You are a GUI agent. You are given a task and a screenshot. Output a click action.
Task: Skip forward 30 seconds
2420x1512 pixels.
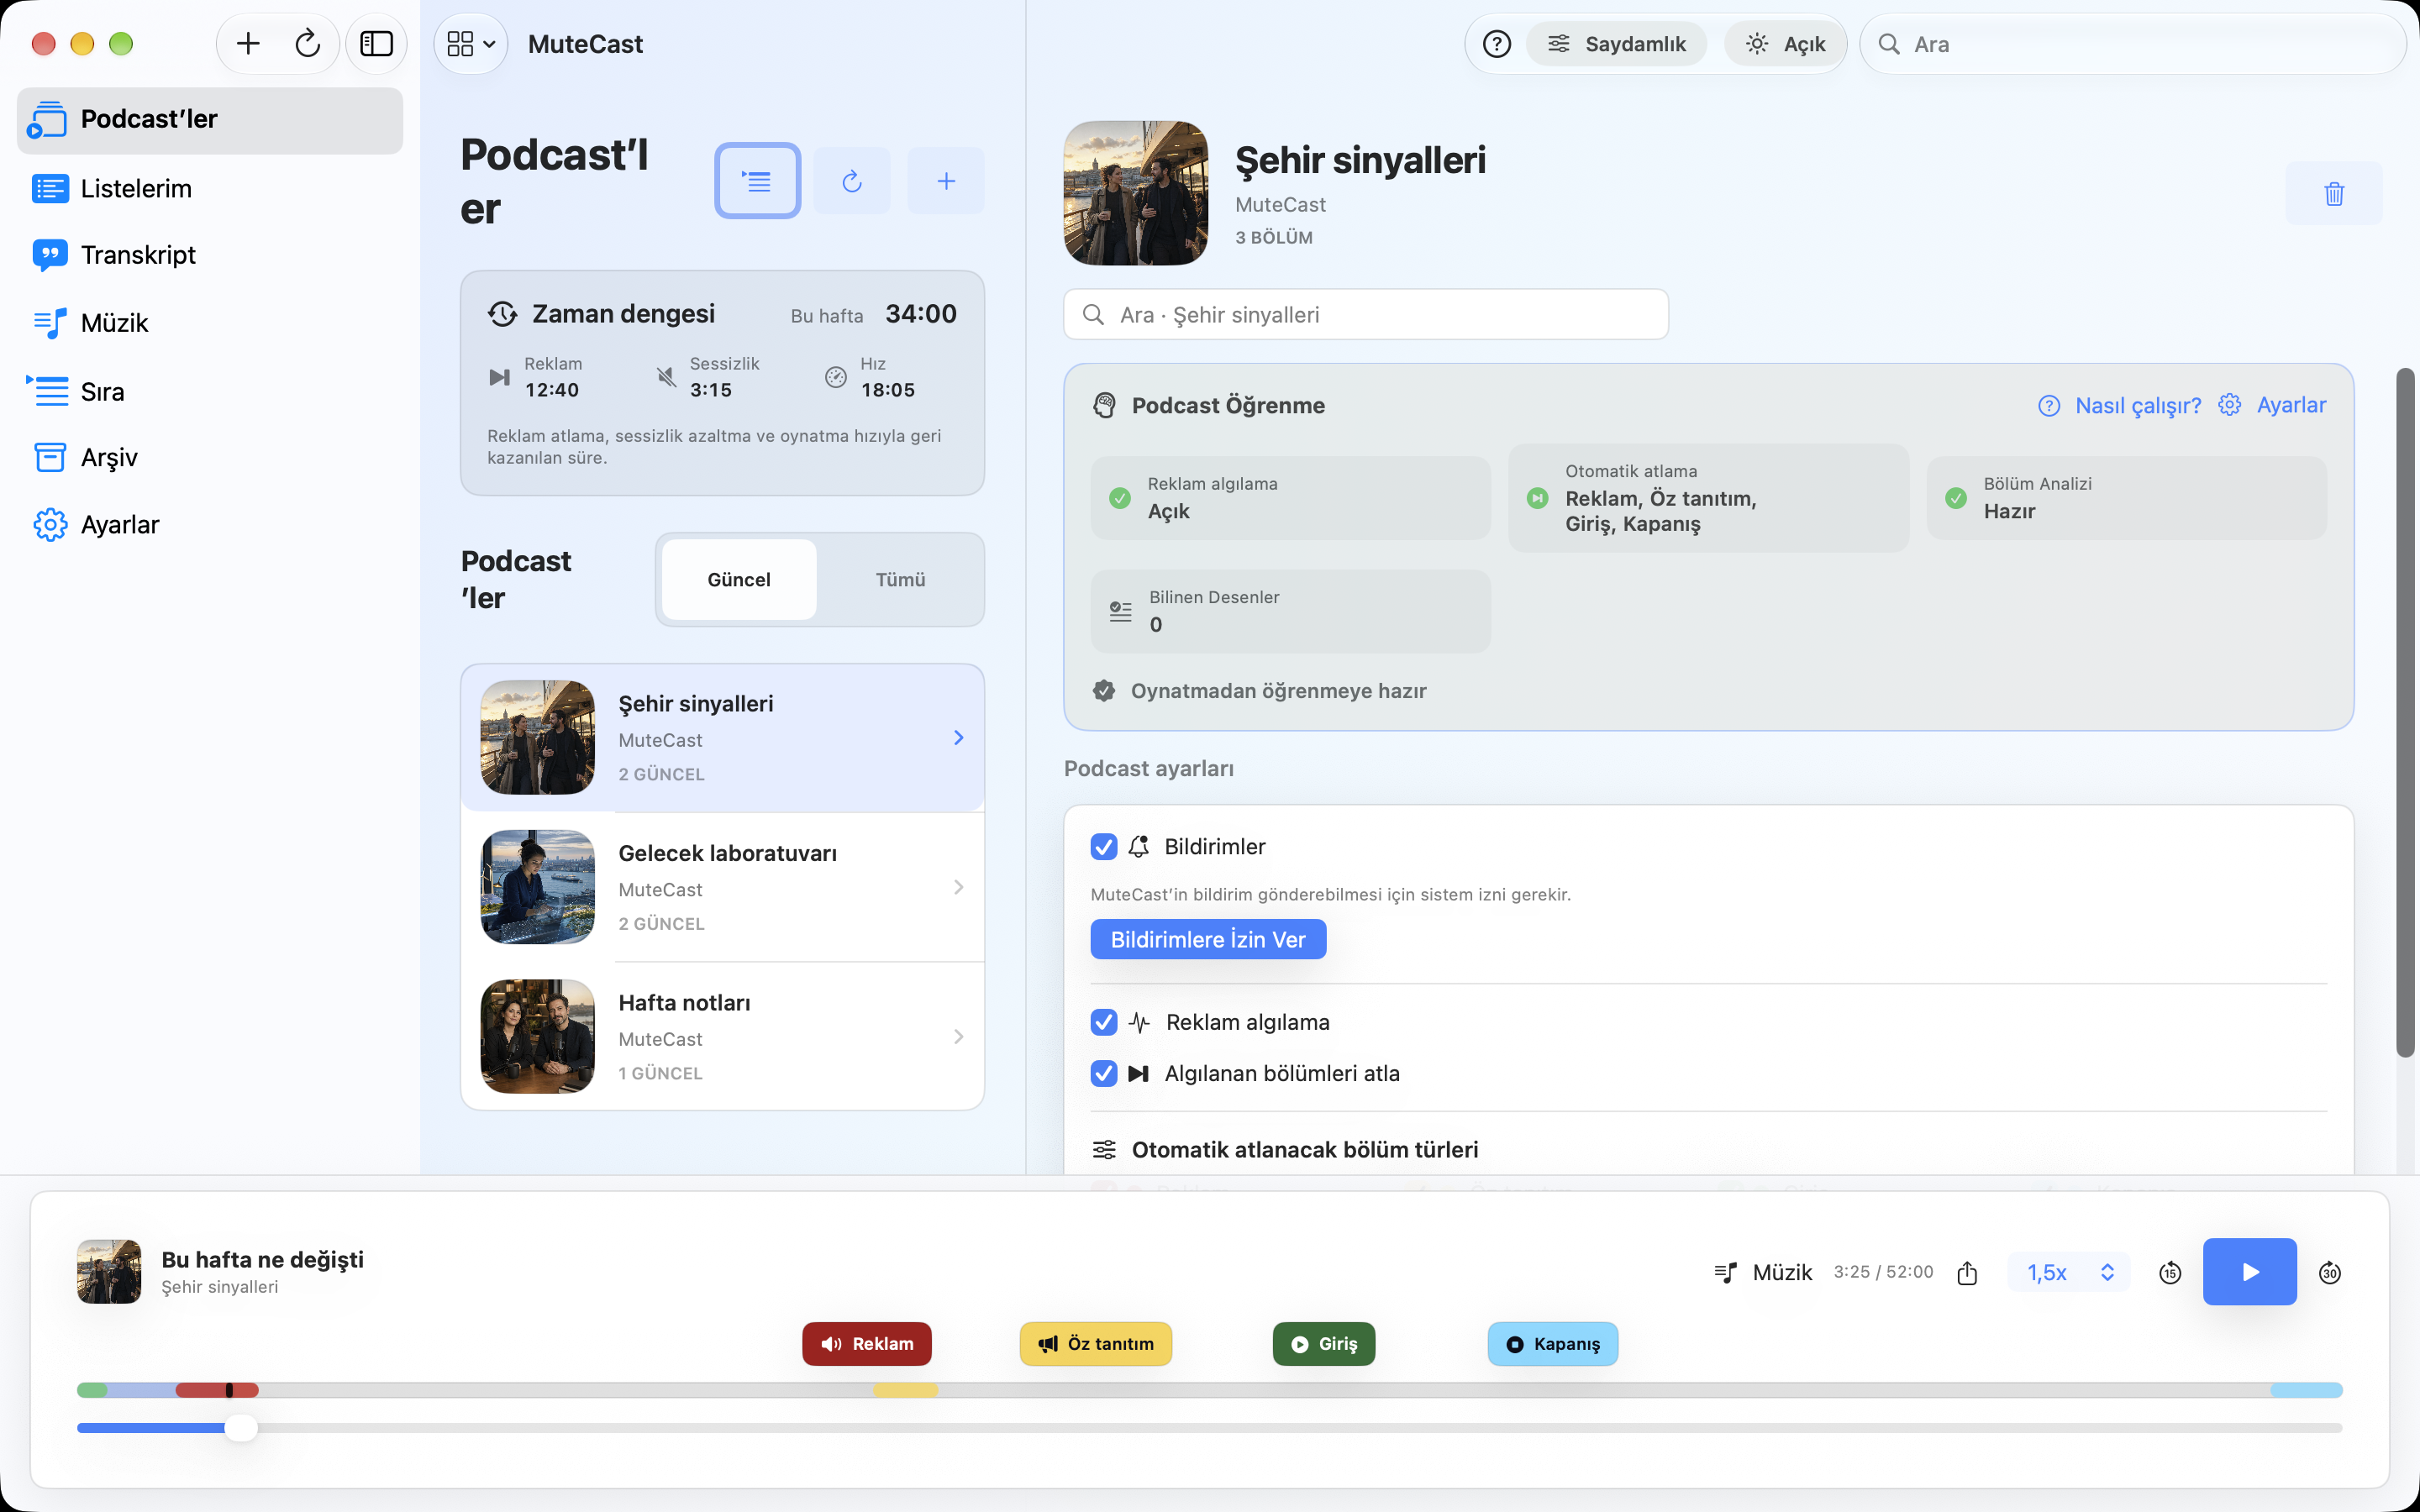tap(2330, 1272)
